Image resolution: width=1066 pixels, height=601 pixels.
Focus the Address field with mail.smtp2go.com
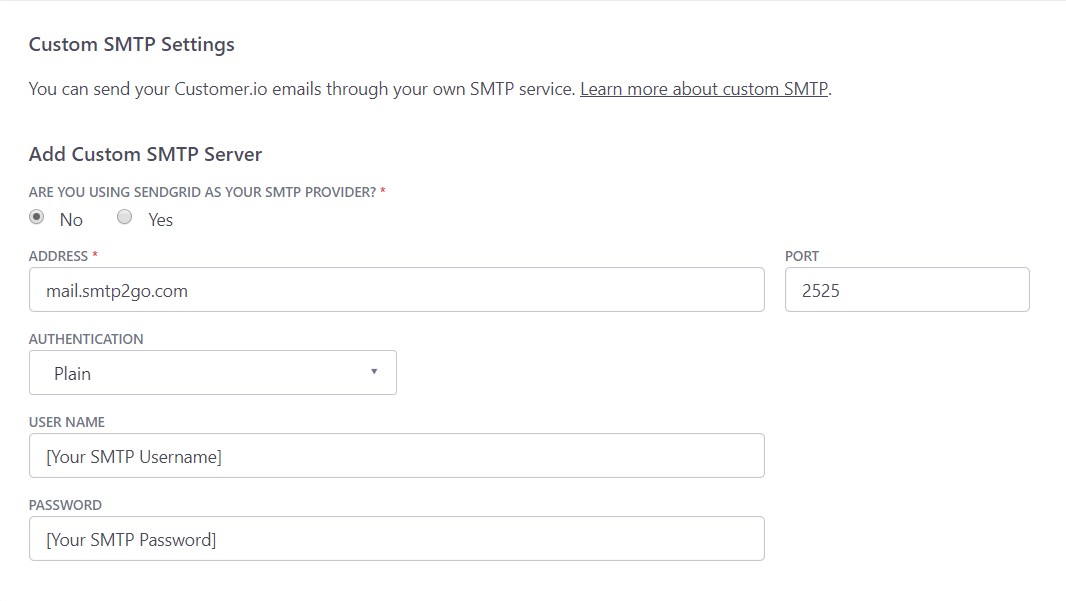pyautogui.click(x=396, y=290)
